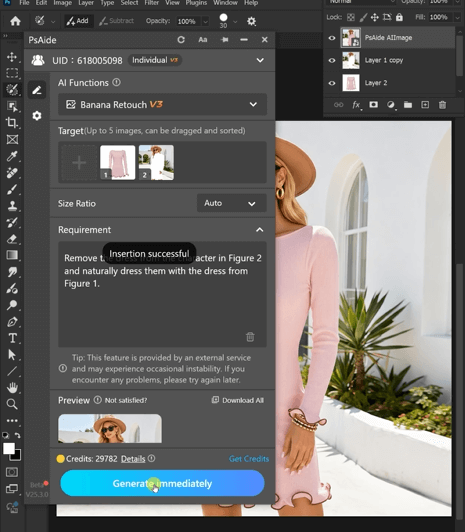Open the Banana Retouch function dropdown
Screen dimensions: 465x532
[162, 104]
